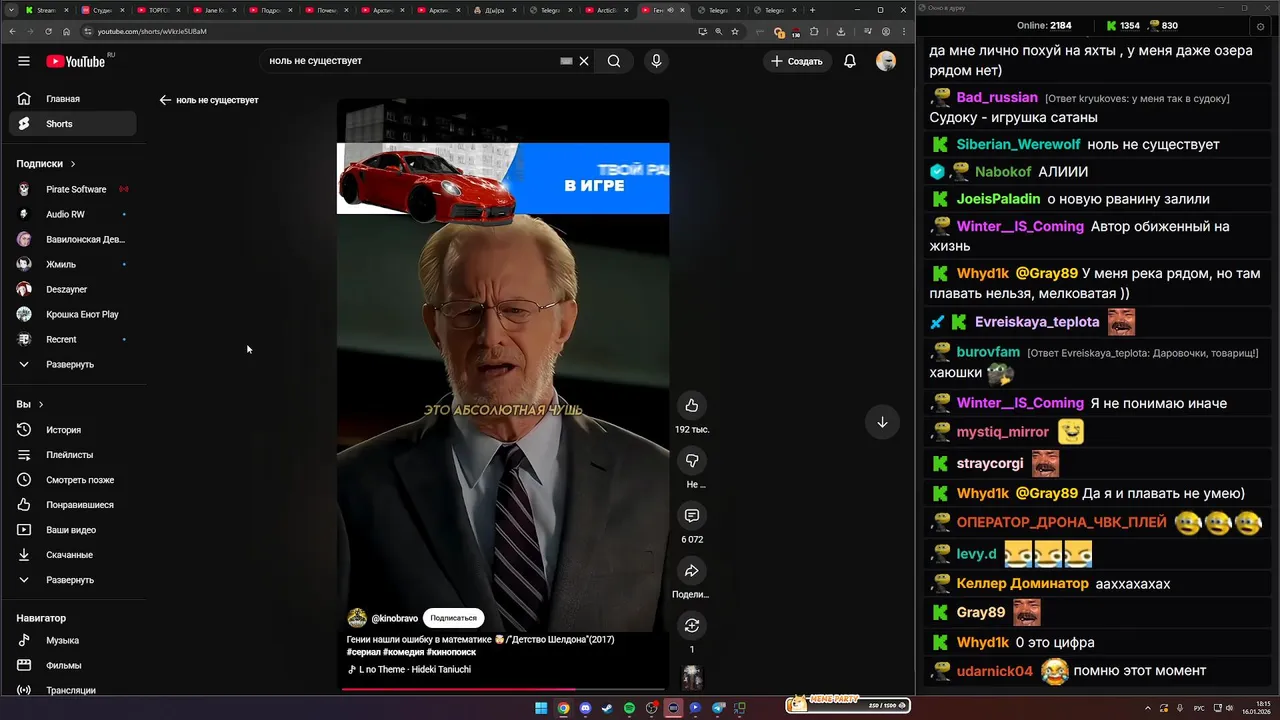Open Фильмы under Навигатор
1280x720 pixels.
pyautogui.click(x=72, y=665)
